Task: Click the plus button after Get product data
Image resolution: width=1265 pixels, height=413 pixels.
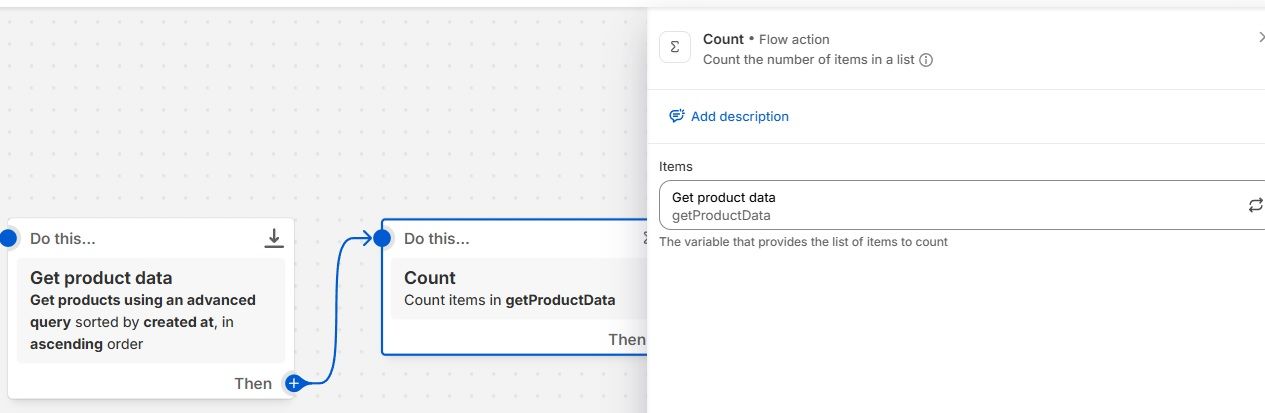Action: [x=294, y=383]
